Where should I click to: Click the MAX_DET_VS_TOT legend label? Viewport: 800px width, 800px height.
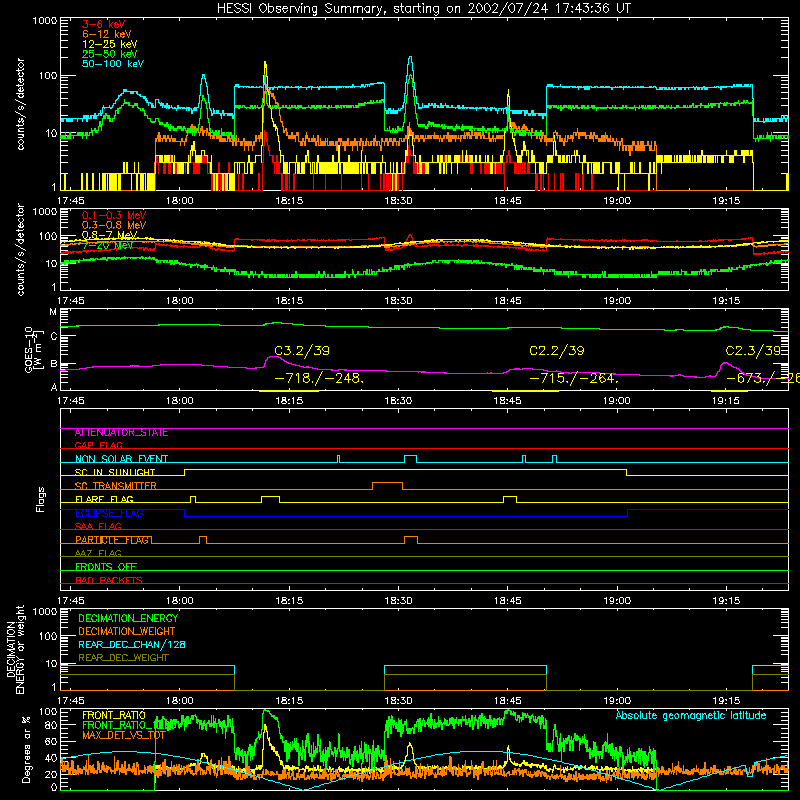[124, 735]
